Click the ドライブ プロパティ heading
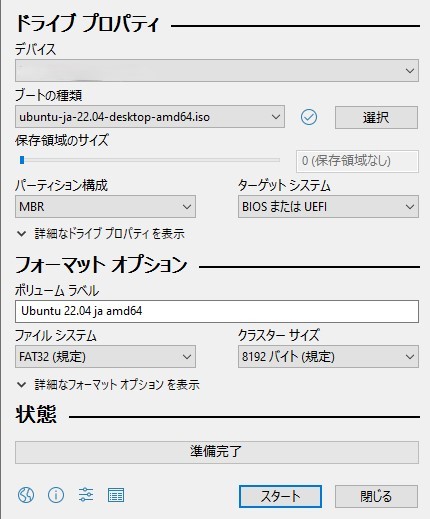The image size is (430, 519). tap(87, 23)
